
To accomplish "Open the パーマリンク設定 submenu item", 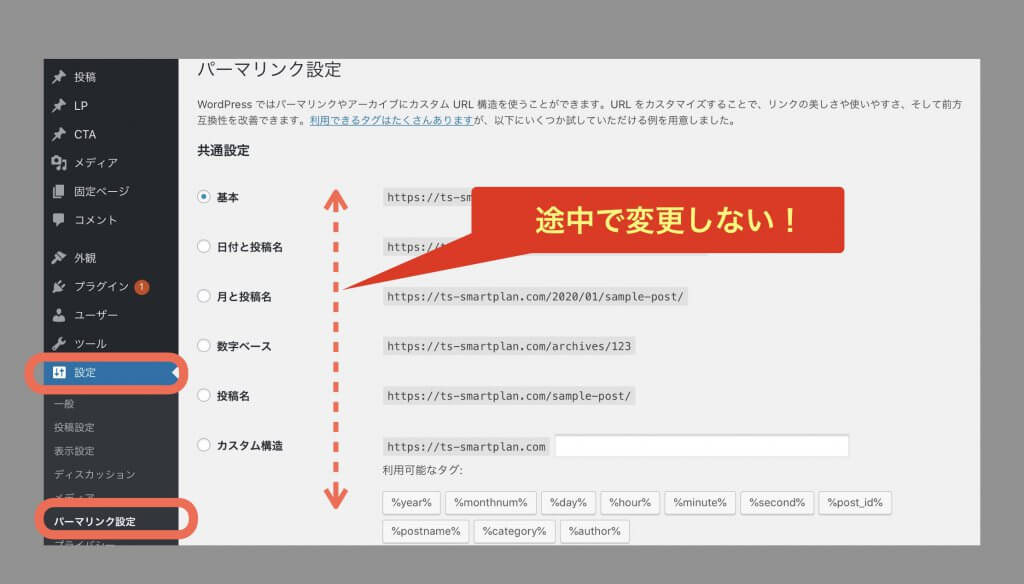I will pyautogui.click(x=95, y=521).
